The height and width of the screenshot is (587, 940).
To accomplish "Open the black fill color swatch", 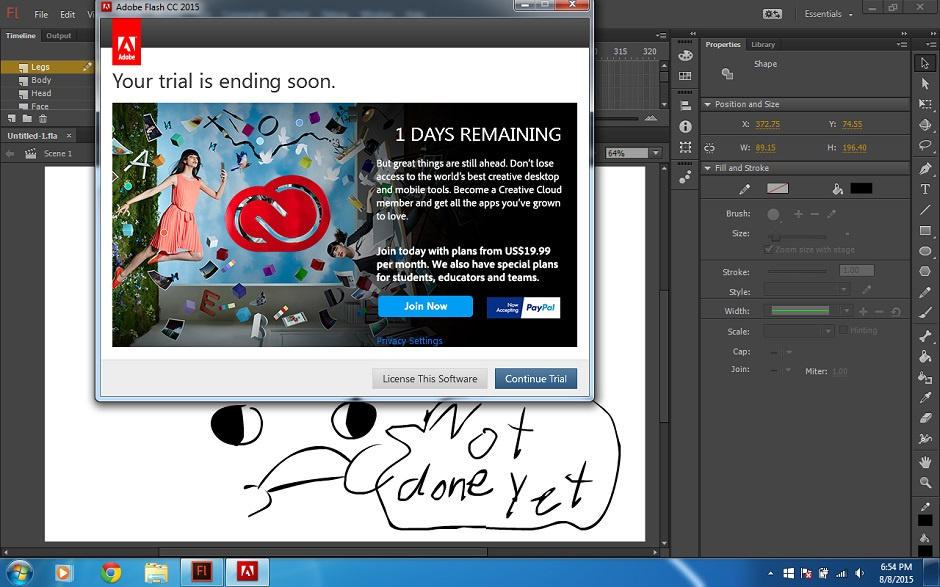I will (861, 188).
